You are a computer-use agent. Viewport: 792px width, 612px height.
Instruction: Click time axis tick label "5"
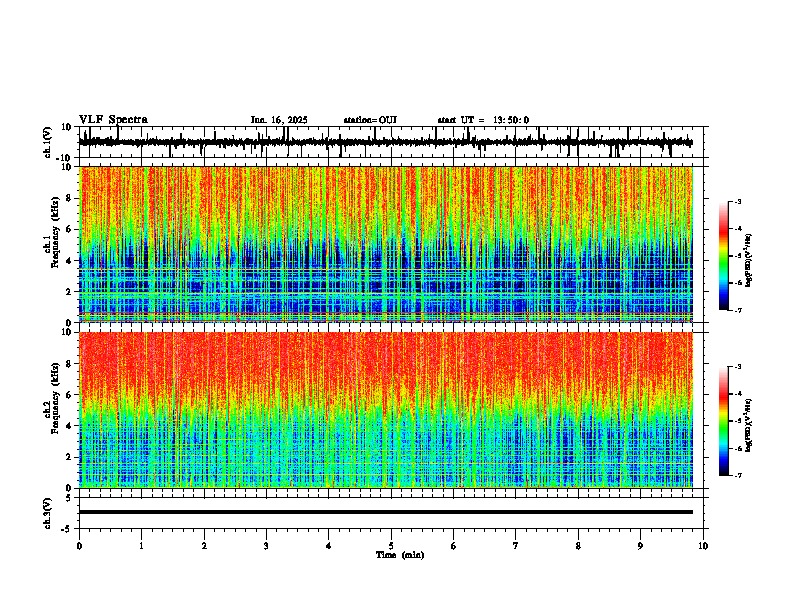point(391,546)
